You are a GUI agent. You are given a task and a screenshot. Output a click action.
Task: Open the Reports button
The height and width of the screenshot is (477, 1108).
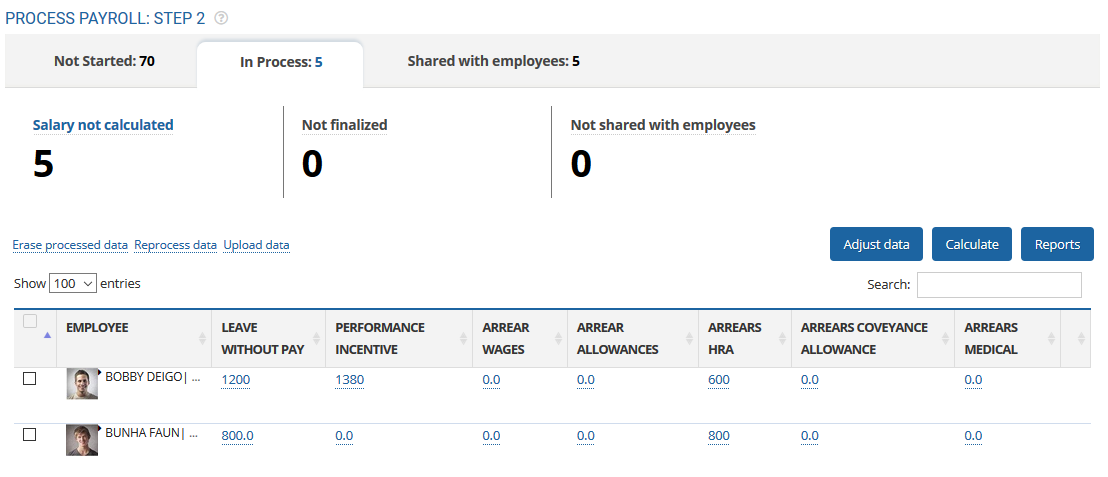coord(1057,244)
